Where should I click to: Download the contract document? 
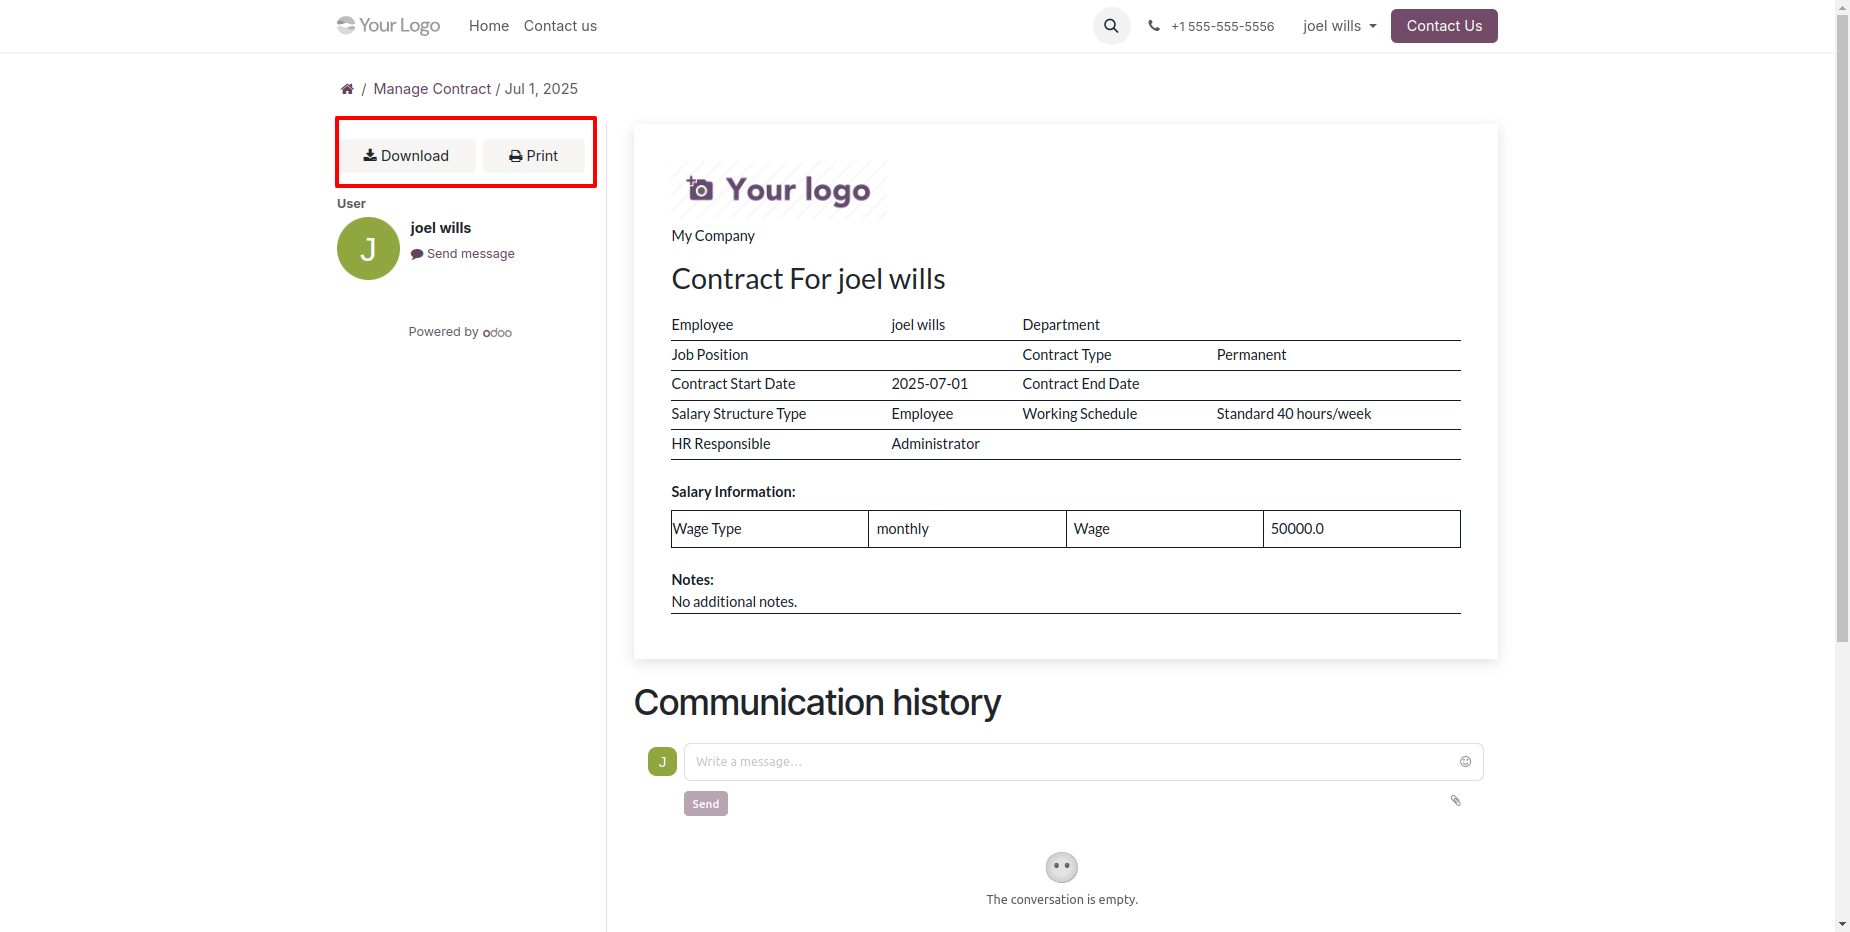[x=406, y=156]
